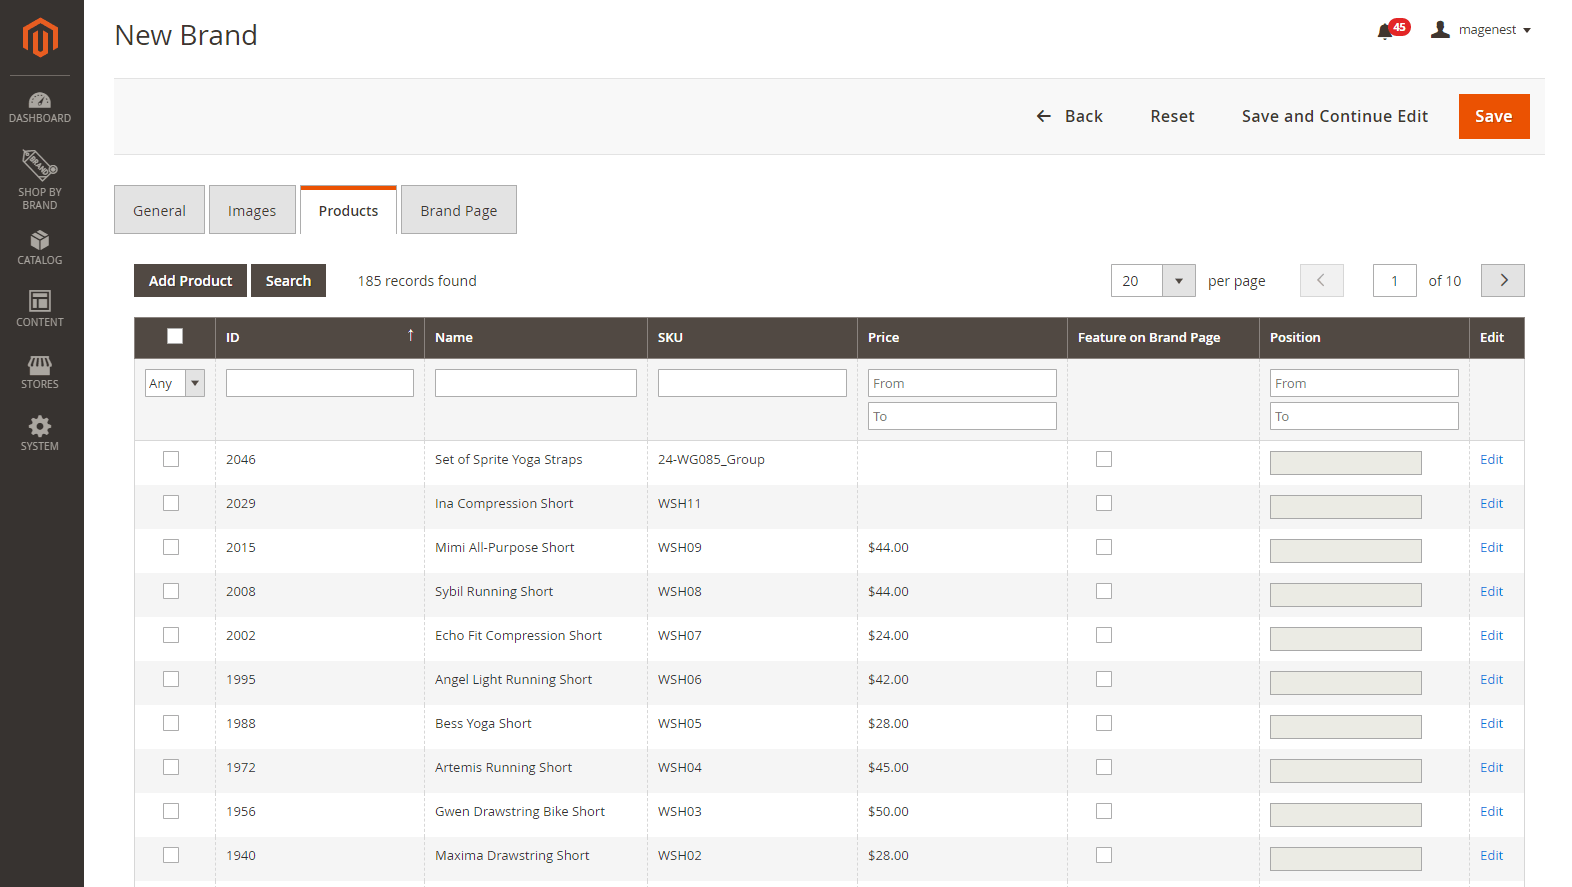The width and height of the screenshot is (1572, 887).
Task: Click Save and Continue Edit
Action: click(1335, 116)
